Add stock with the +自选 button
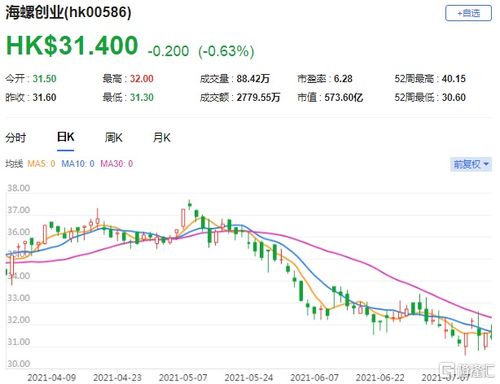 pyautogui.click(x=468, y=13)
